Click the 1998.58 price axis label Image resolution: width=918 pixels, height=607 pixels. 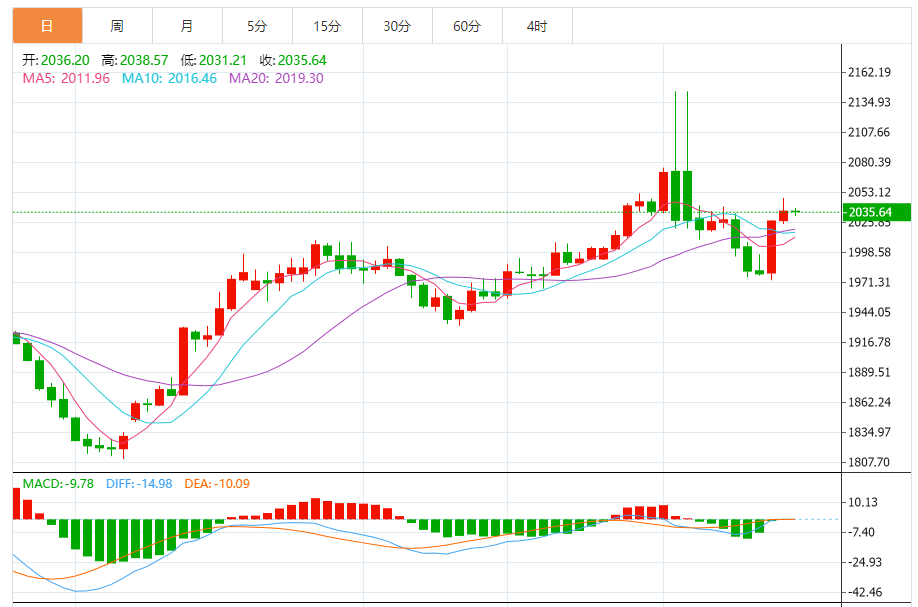(869, 252)
